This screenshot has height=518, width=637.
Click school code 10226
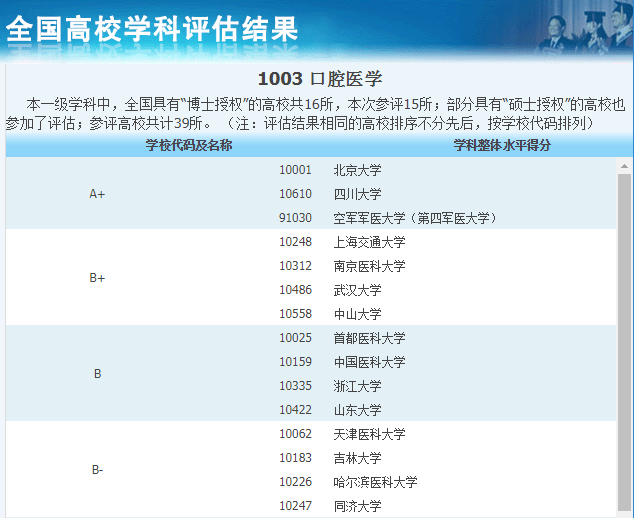pos(295,481)
